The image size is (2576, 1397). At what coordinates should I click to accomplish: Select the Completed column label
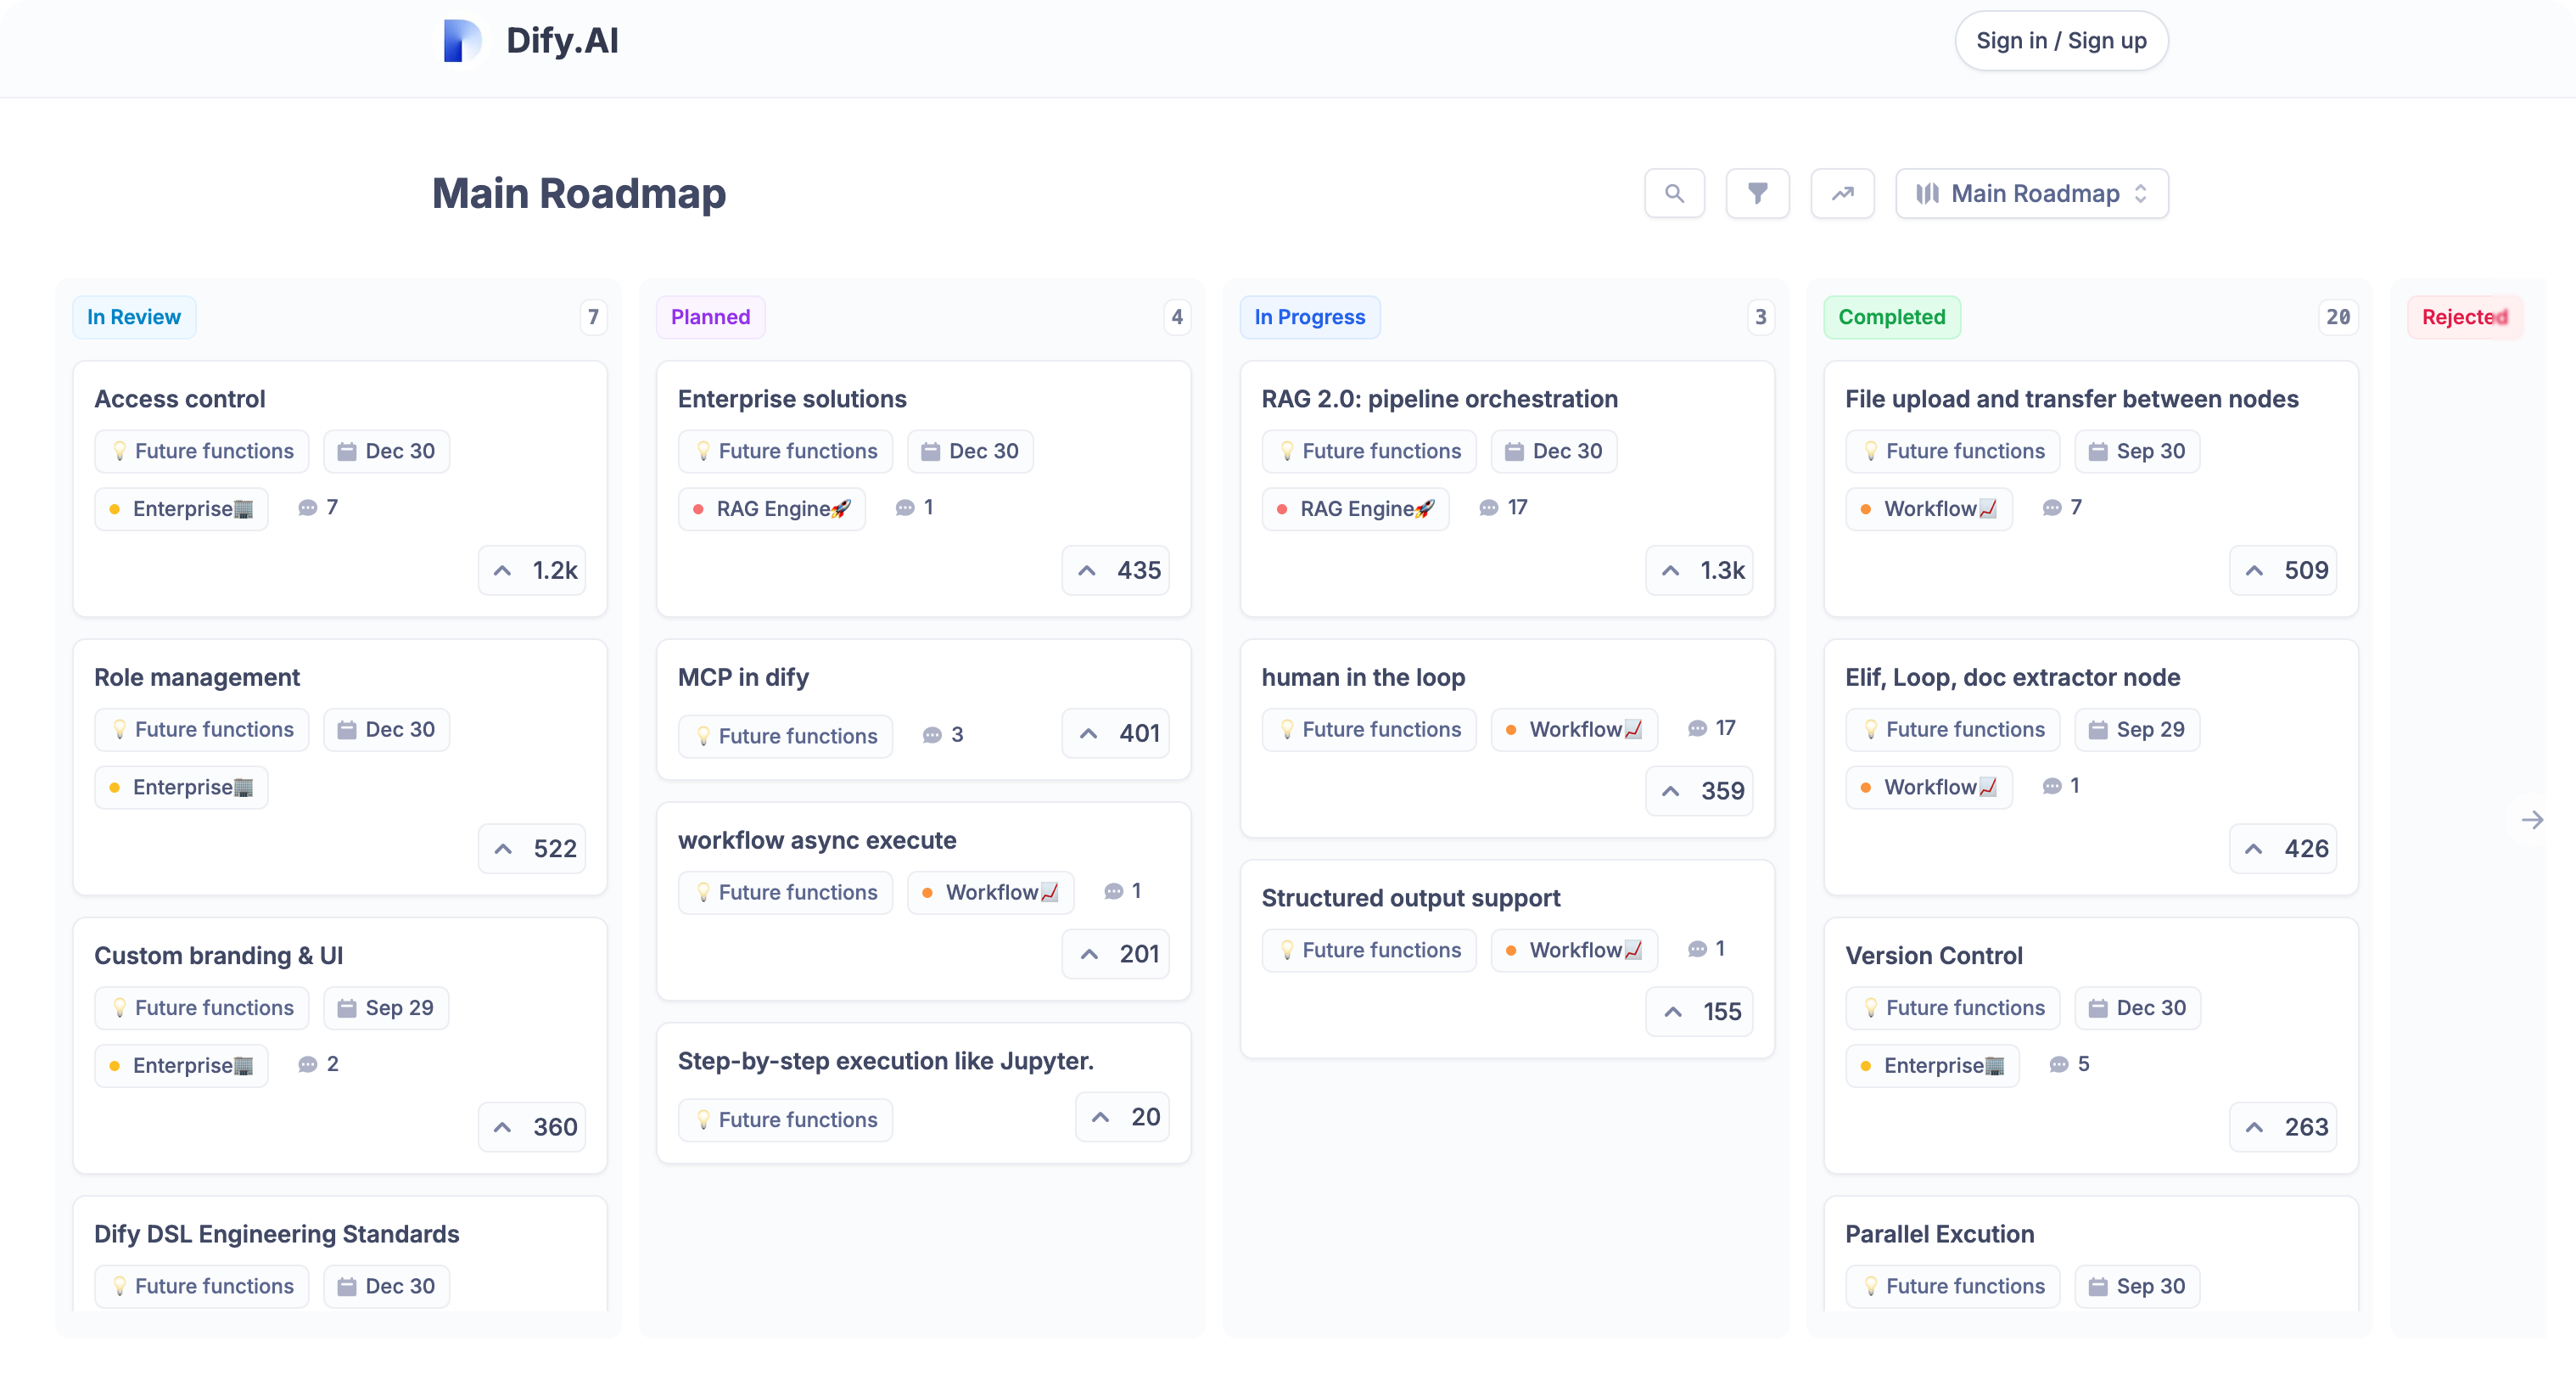coord(1891,317)
